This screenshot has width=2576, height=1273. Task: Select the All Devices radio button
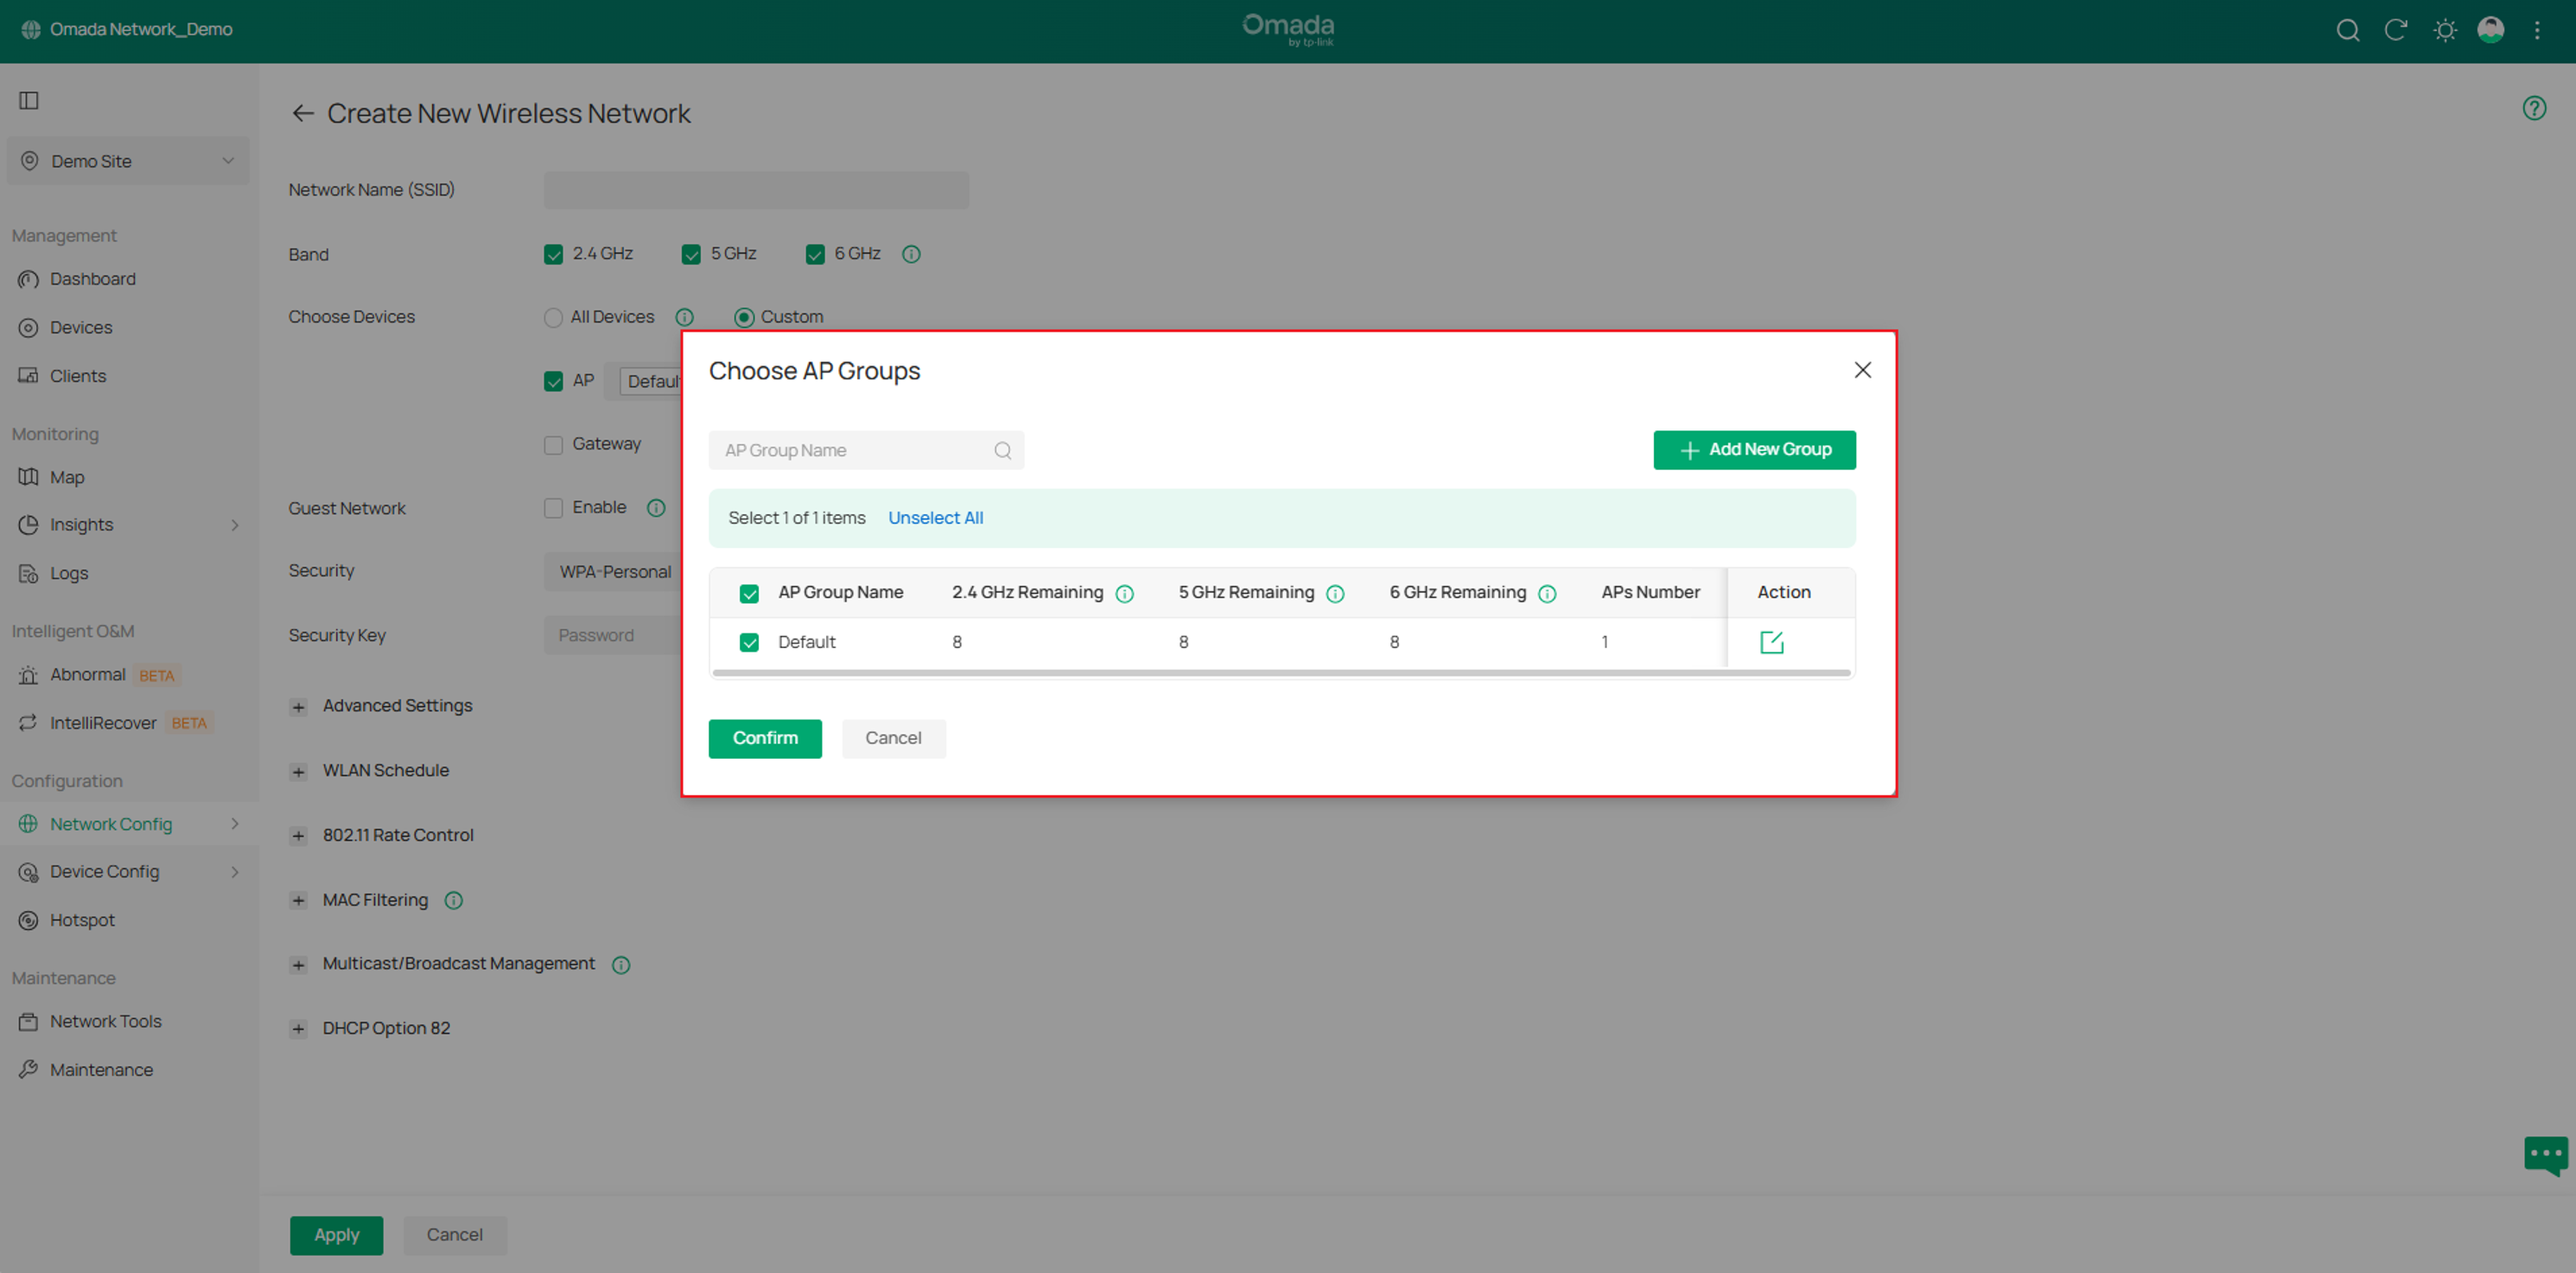[x=552, y=317]
